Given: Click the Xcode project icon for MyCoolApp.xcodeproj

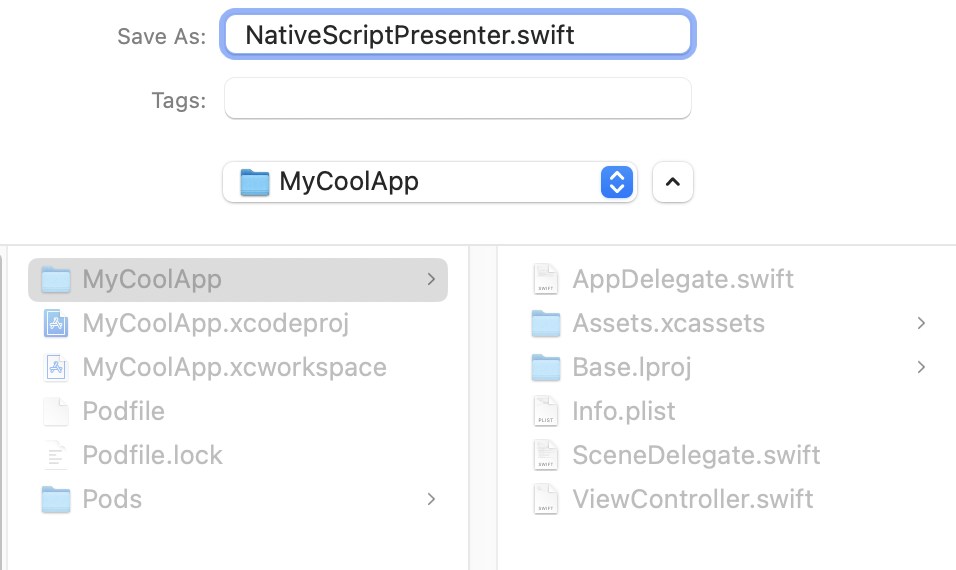Looking at the screenshot, I should coord(55,323).
